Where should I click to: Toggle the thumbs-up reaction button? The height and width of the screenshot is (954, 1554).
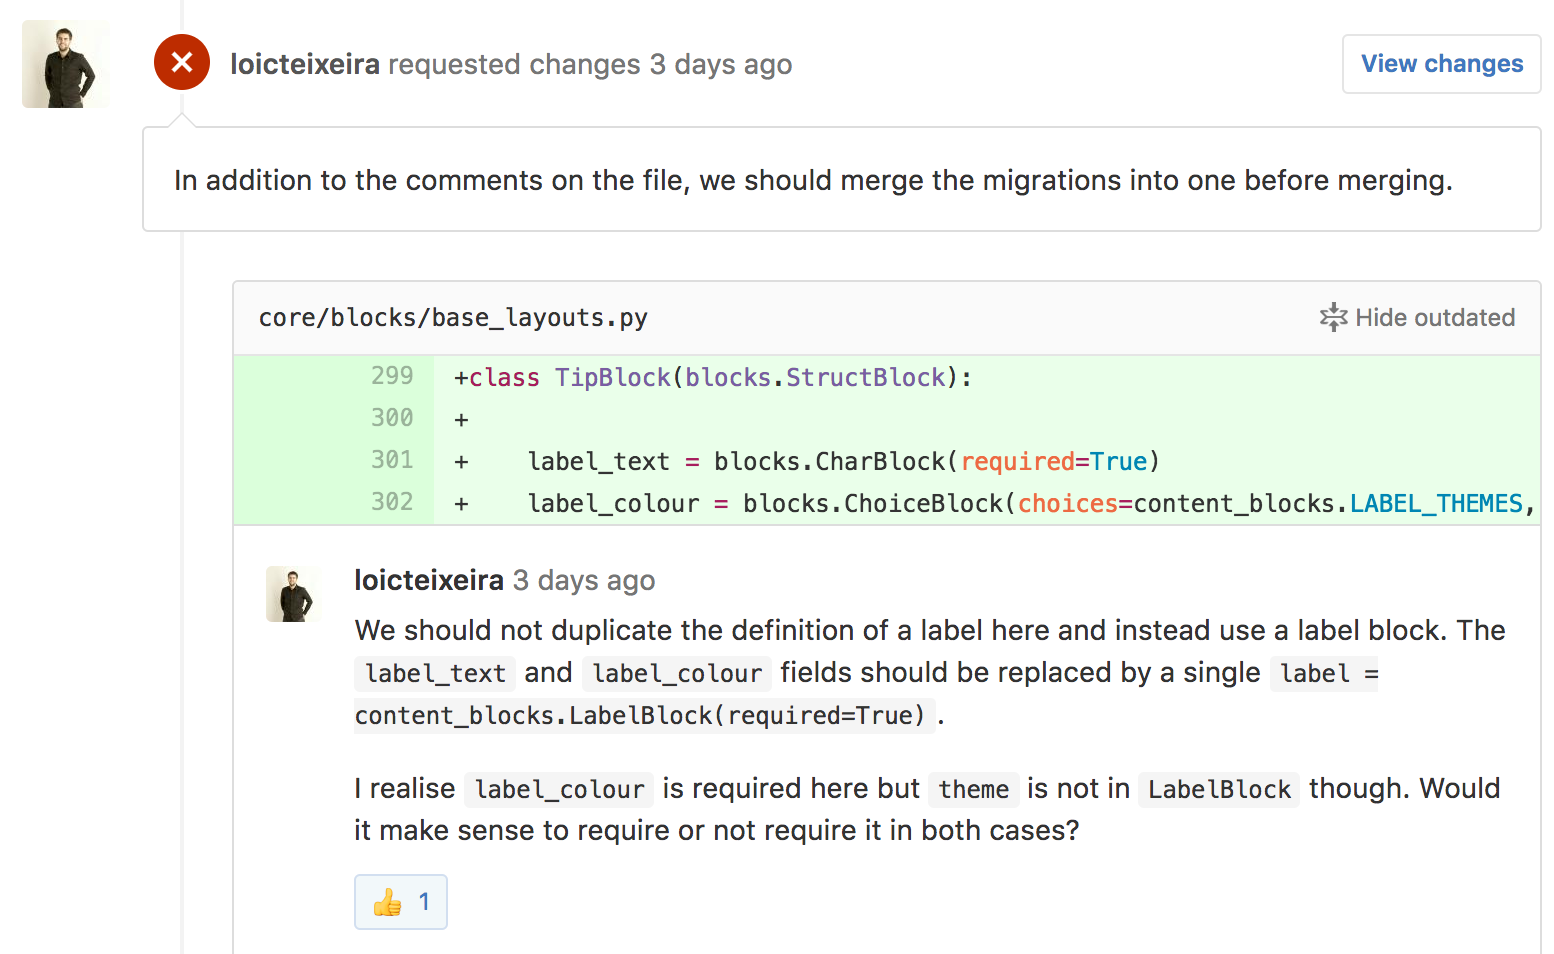tap(401, 902)
